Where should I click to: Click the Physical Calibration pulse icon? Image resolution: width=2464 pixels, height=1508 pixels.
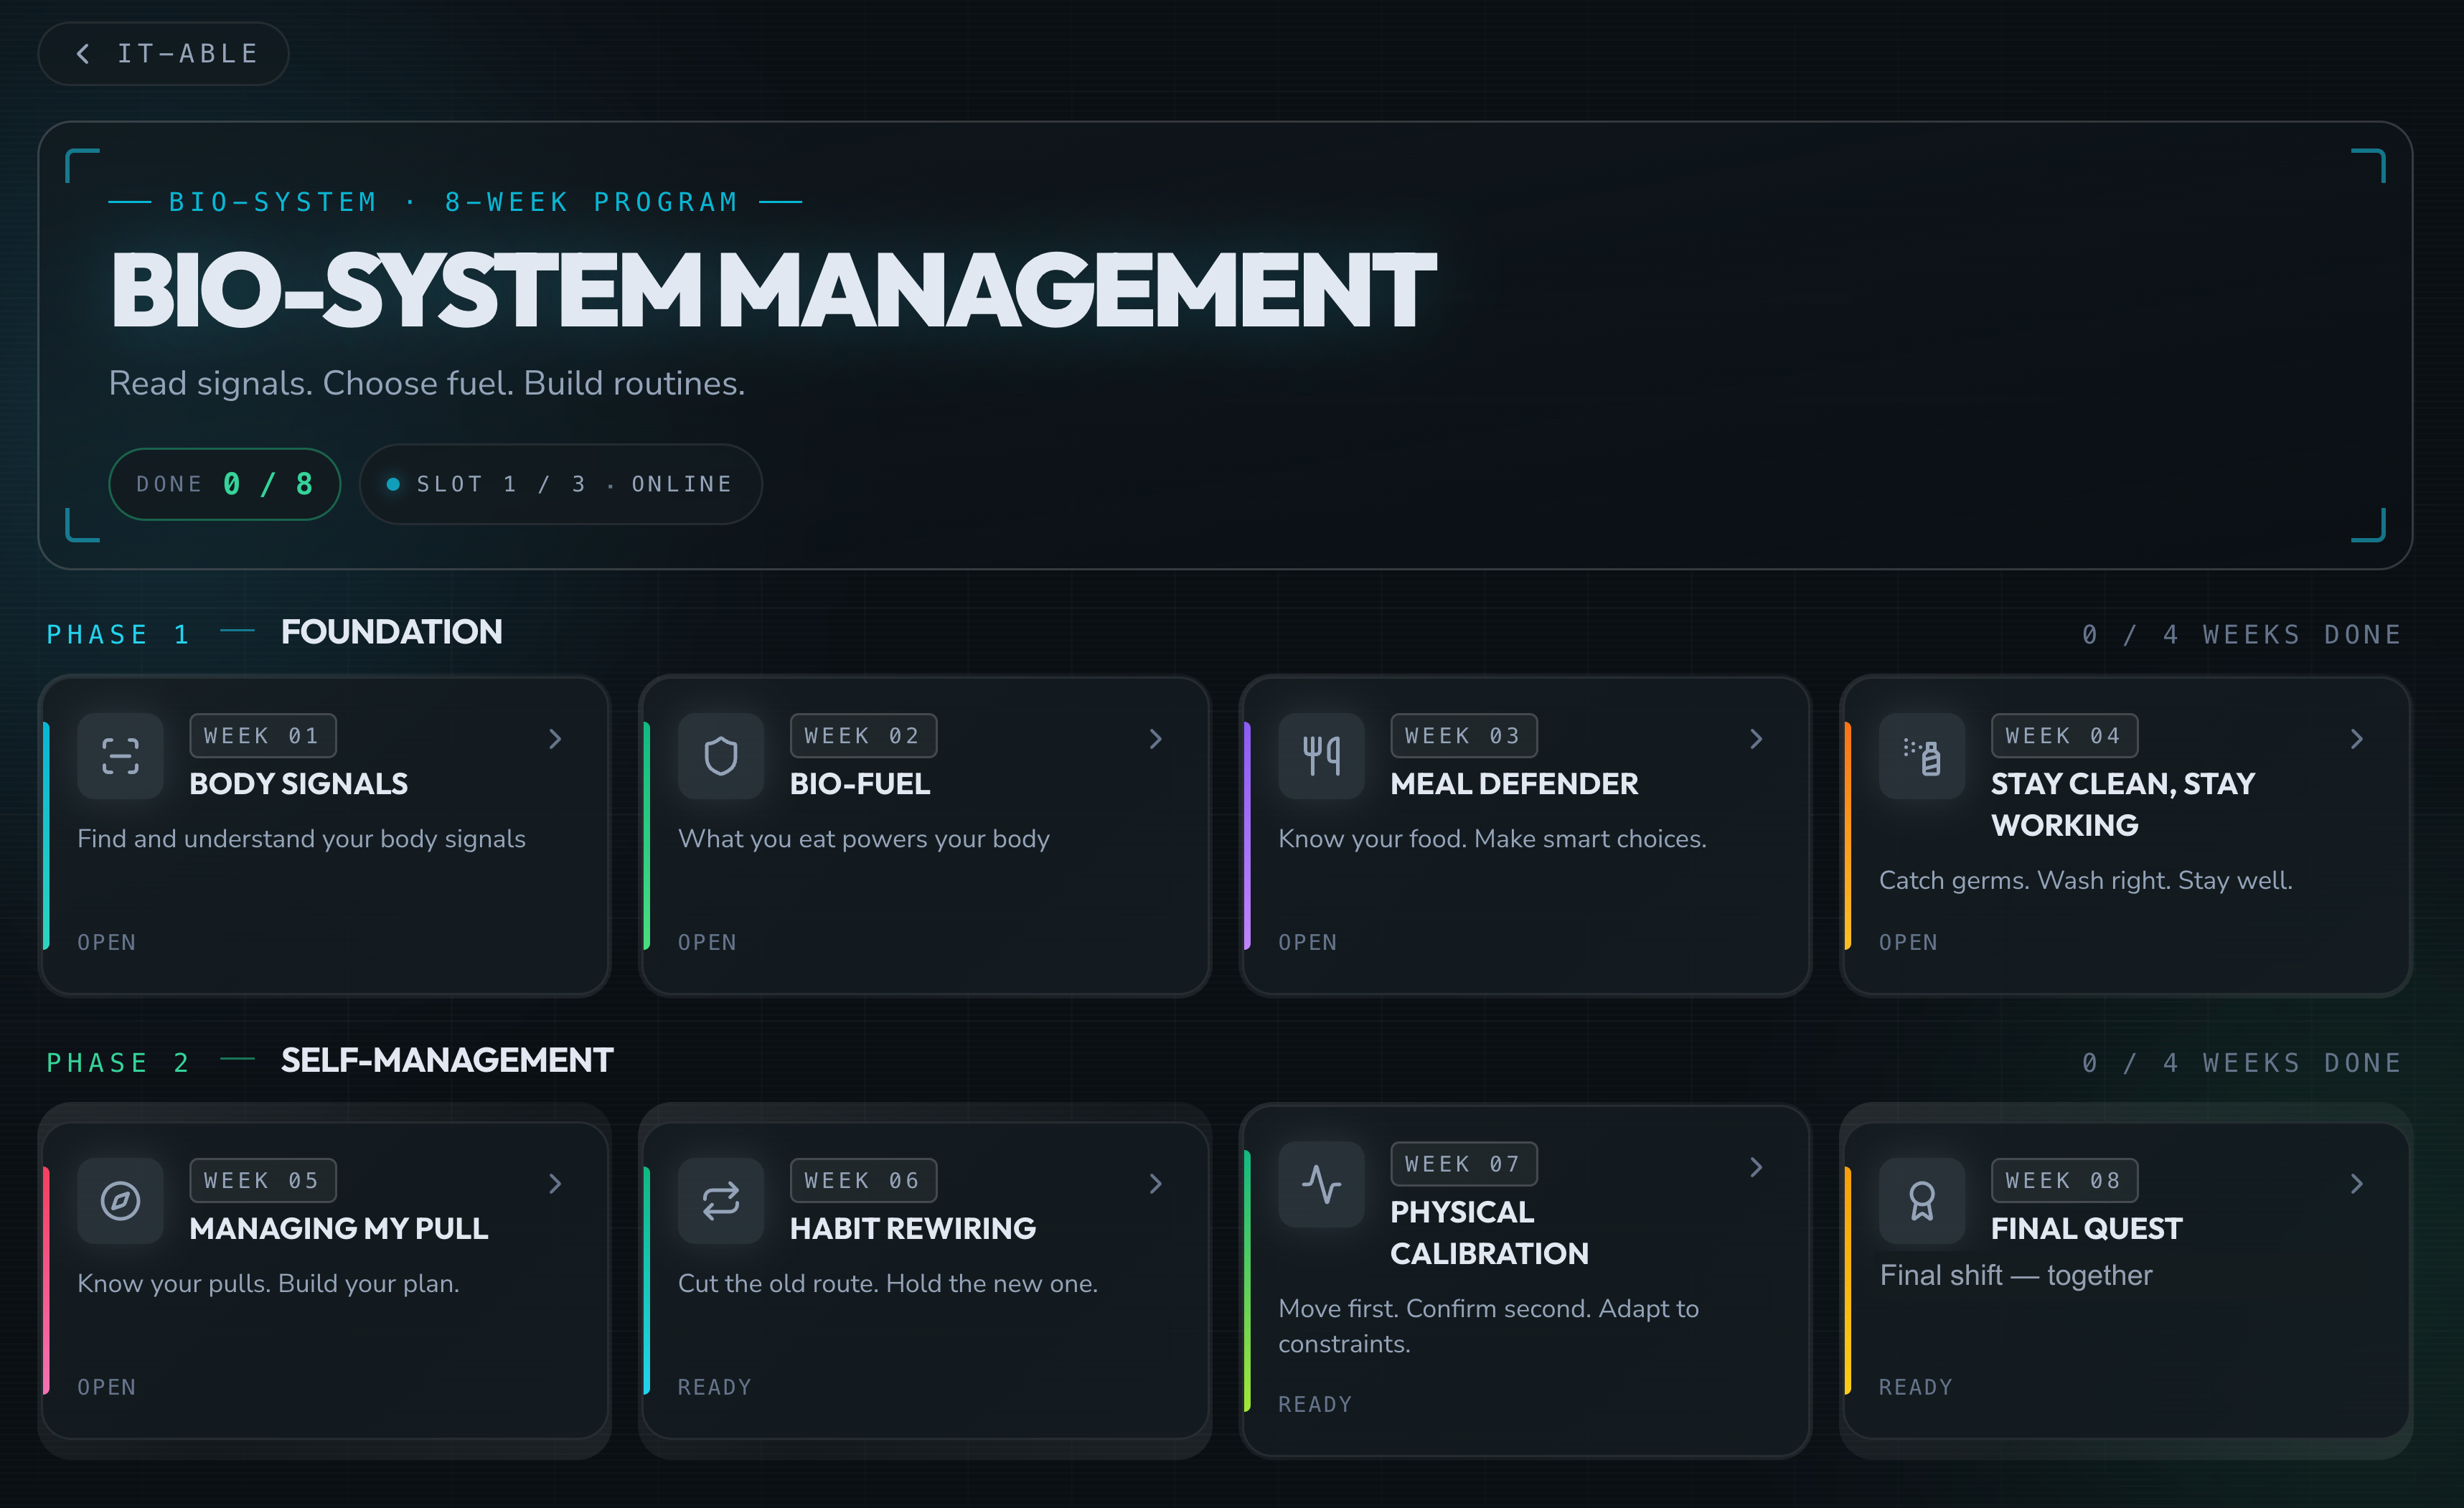click(1321, 1184)
